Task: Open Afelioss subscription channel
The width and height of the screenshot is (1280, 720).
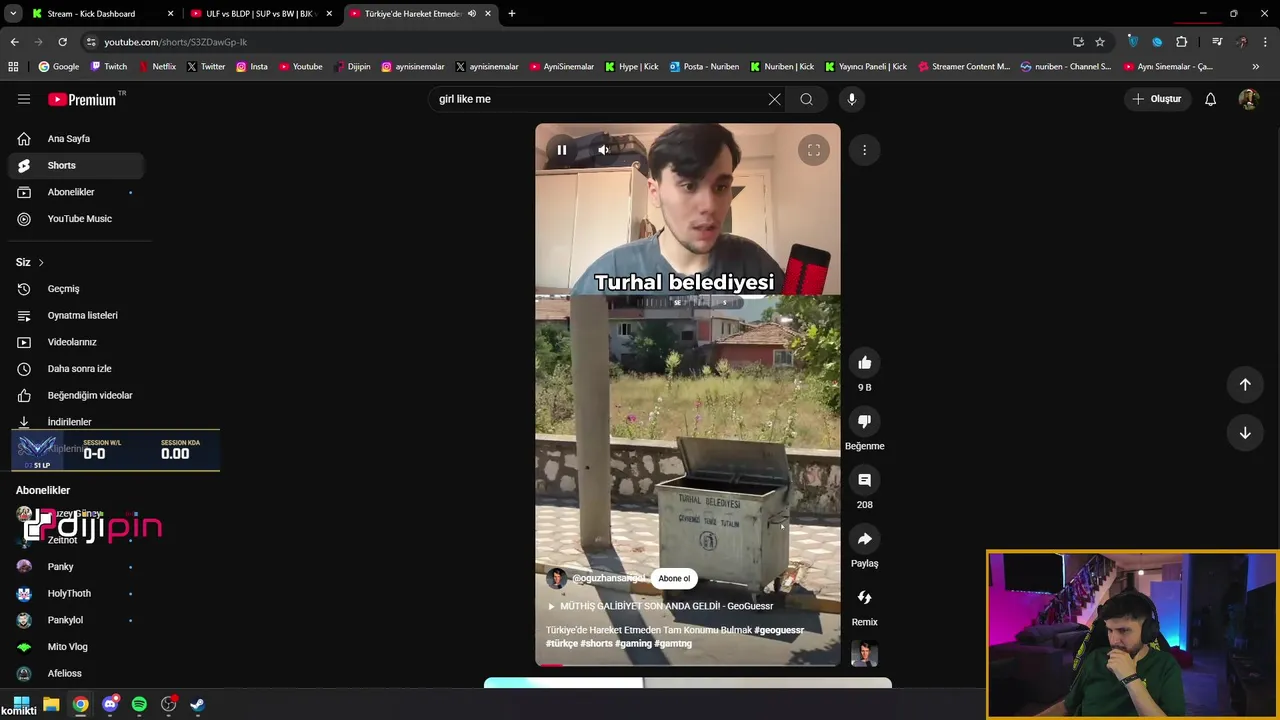Action: tap(76, 673)
